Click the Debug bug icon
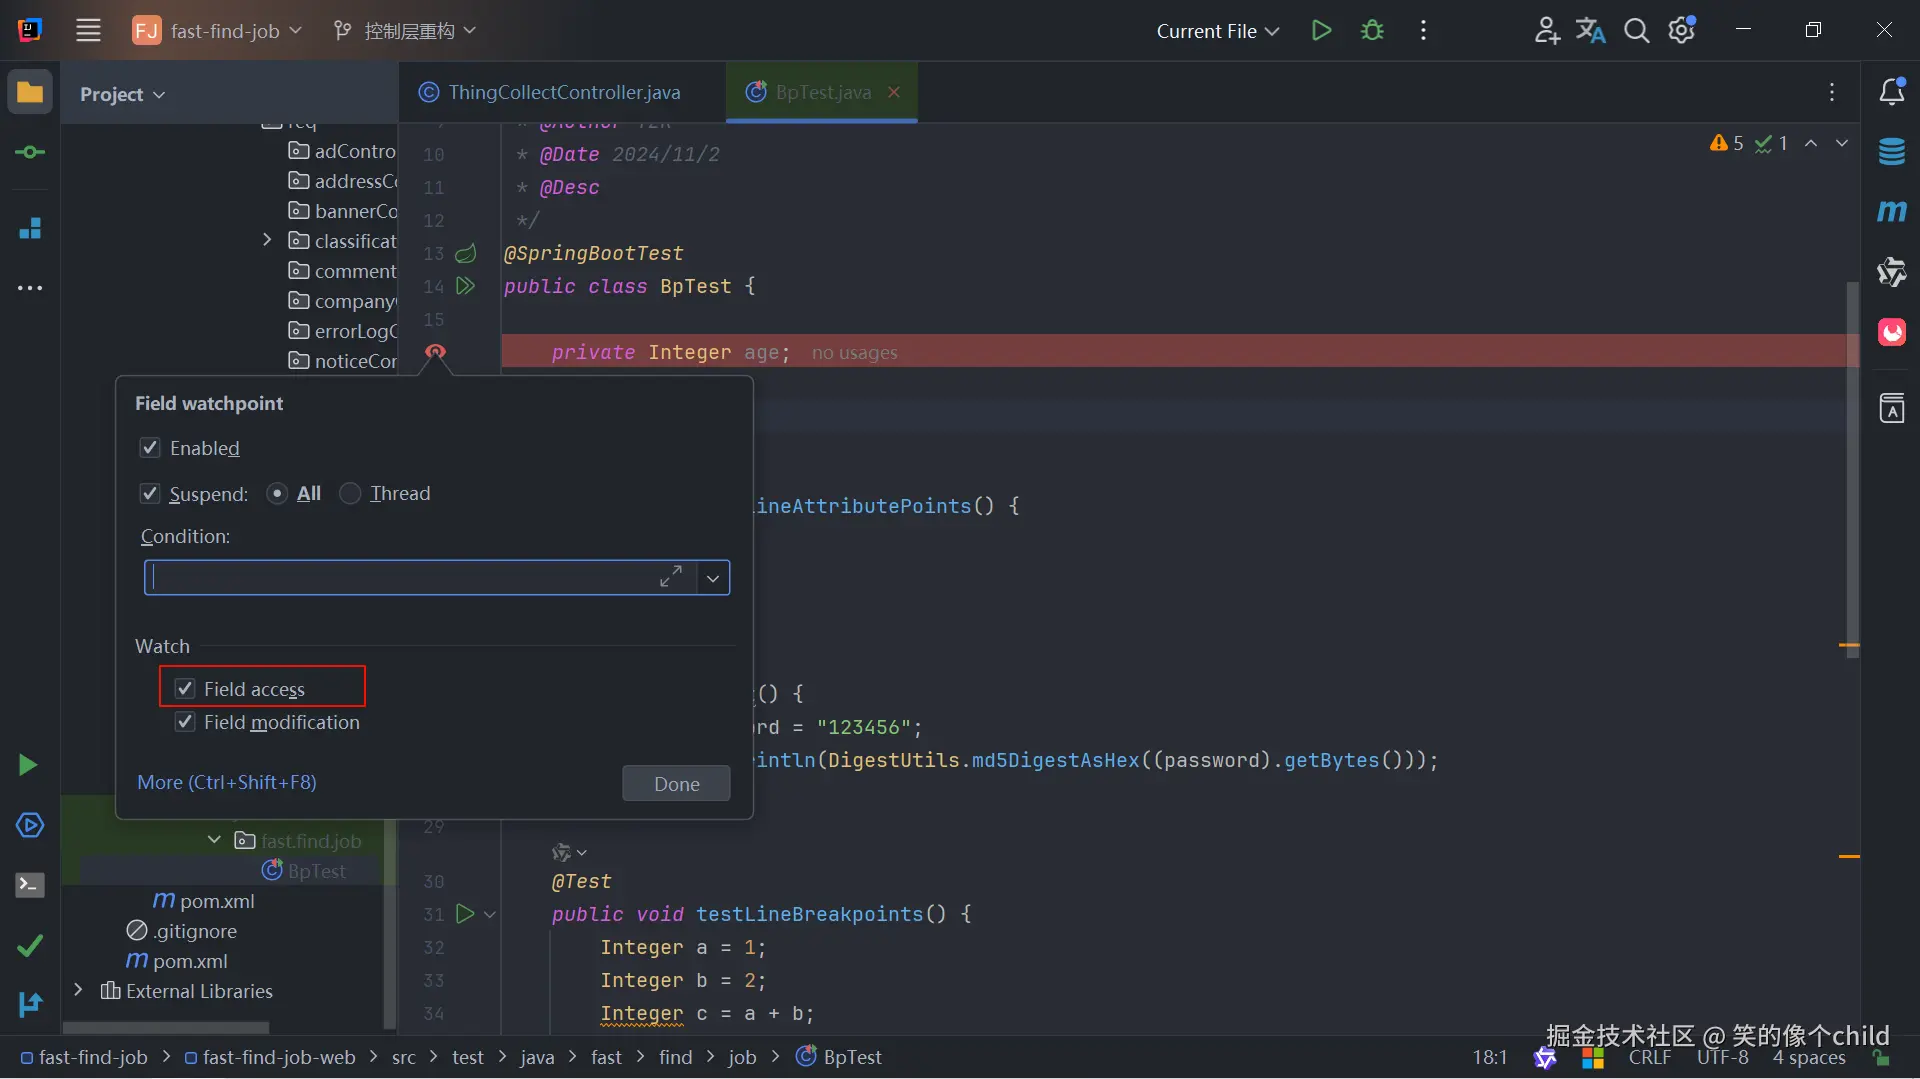This screenshot has width=1920, height=1079. (1372, 31)
